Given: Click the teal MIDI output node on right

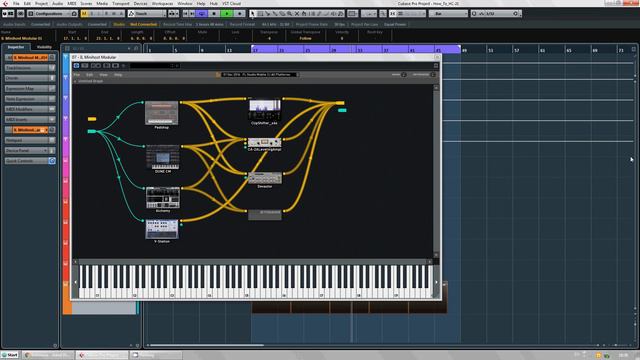Looking at the screenshot, I should [x=342, y=110].
